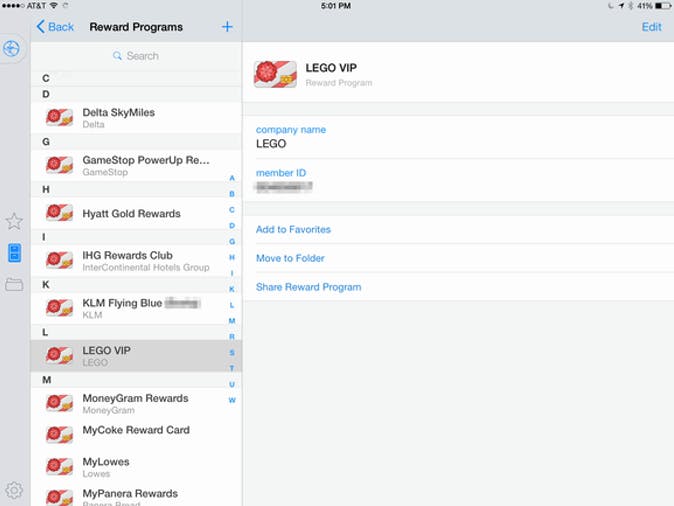Select MyPanera Rewards entry

tap(136, 495)
